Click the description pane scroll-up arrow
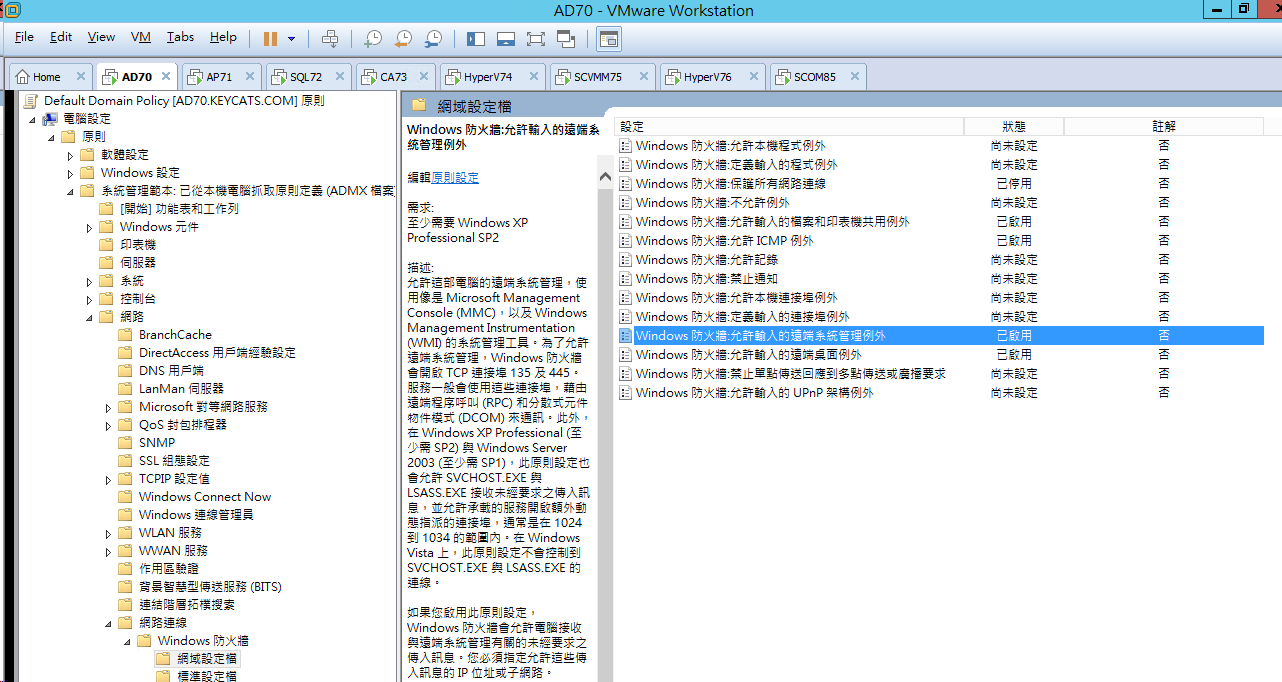Image resolution: width=1282 pixels, height=682 pixels. [605, 177]
